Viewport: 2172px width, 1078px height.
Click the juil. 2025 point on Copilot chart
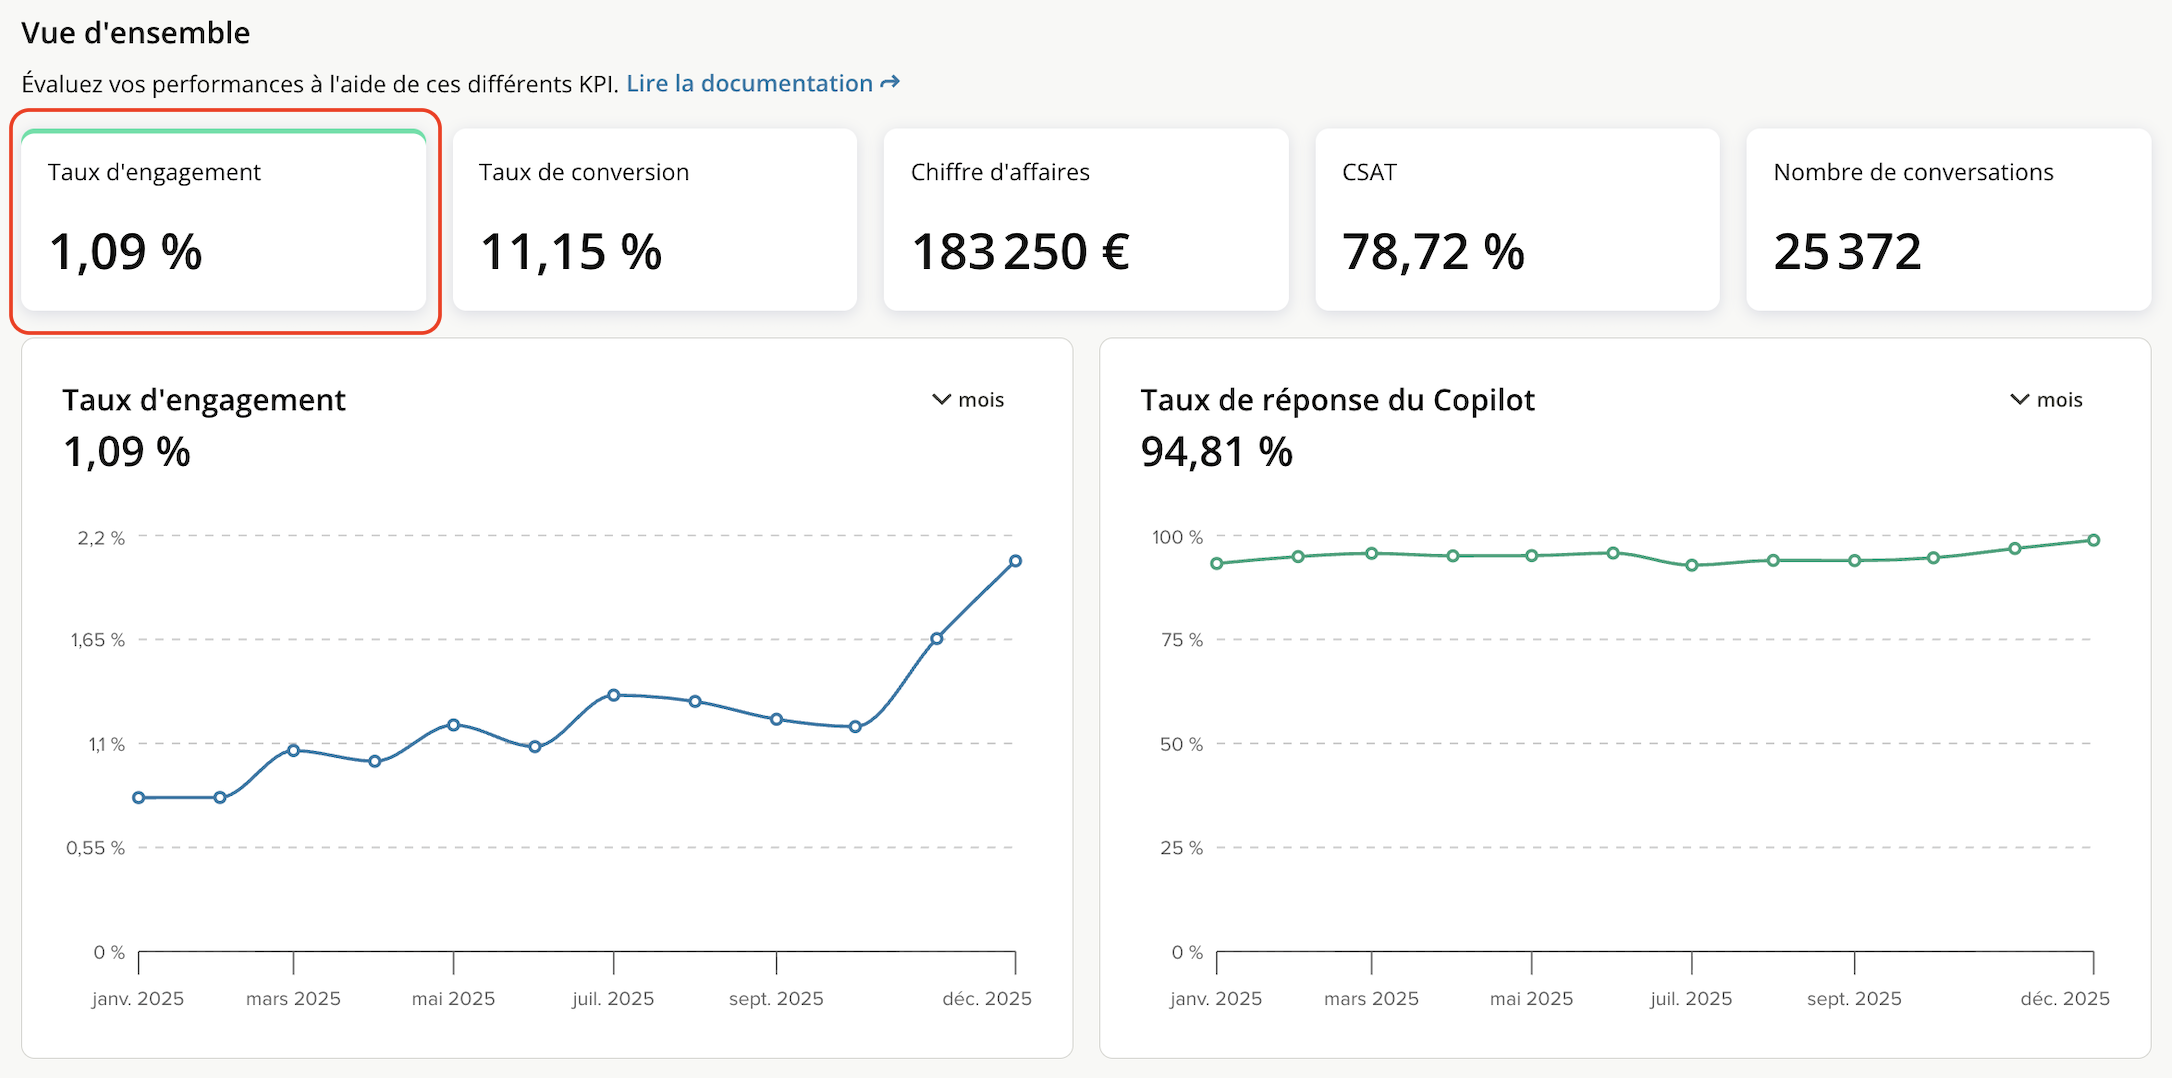tap(1692, 565)
